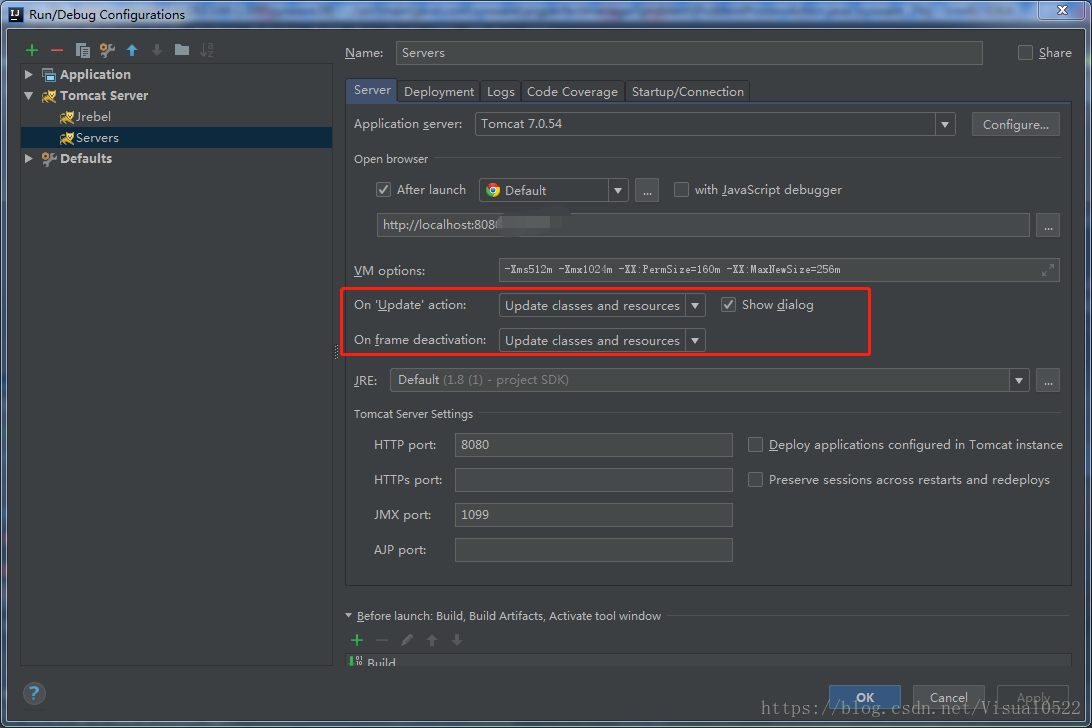Expand the Application tree node
The width and height of the screenshot is (1092, 728).
[x=29, y=75]
